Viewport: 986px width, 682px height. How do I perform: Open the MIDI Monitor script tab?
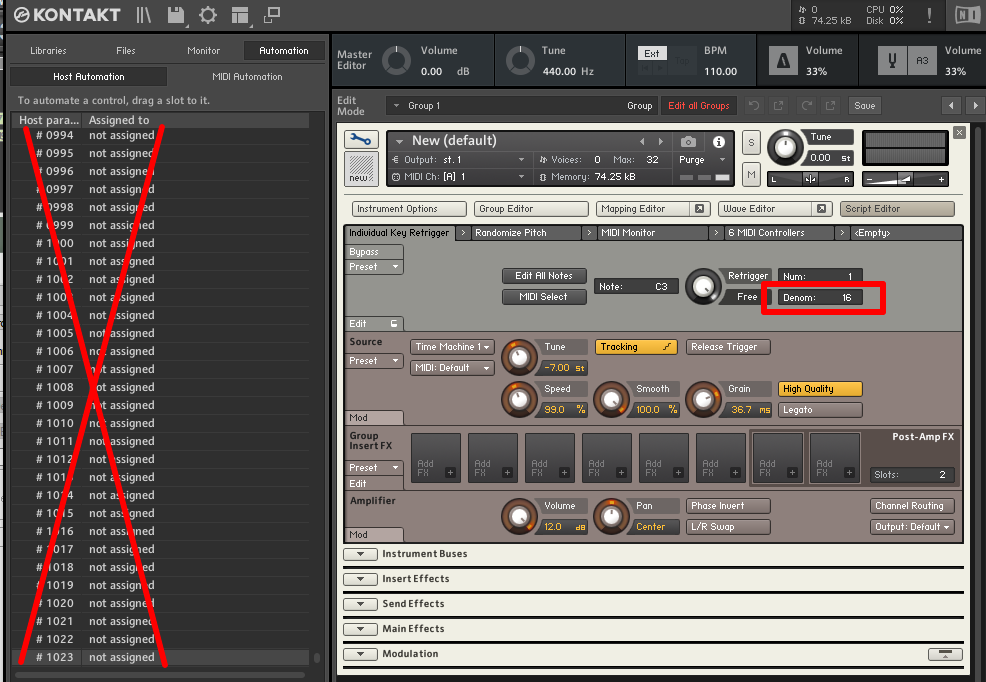tap(652, 233)
